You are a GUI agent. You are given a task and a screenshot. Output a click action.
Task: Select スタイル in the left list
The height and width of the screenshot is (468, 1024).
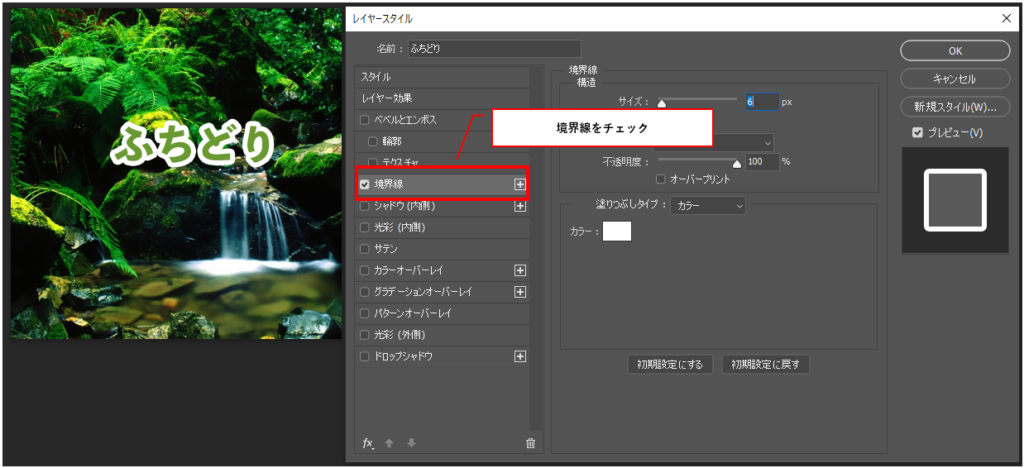(x=440, y=77)
